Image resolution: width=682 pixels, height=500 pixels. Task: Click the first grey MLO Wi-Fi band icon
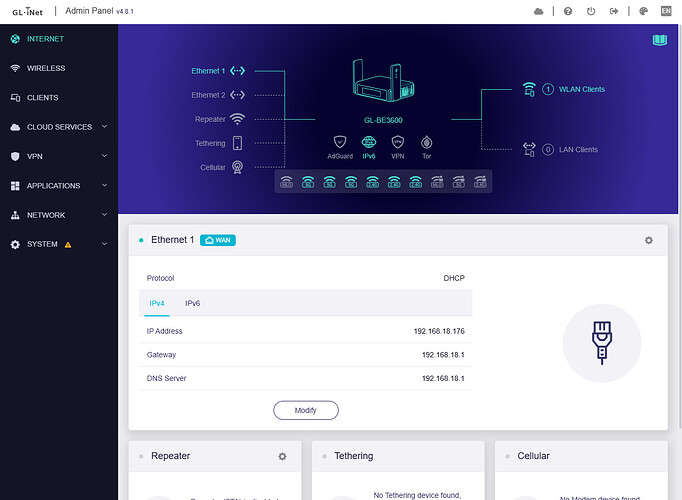click(x=286, y=182)
